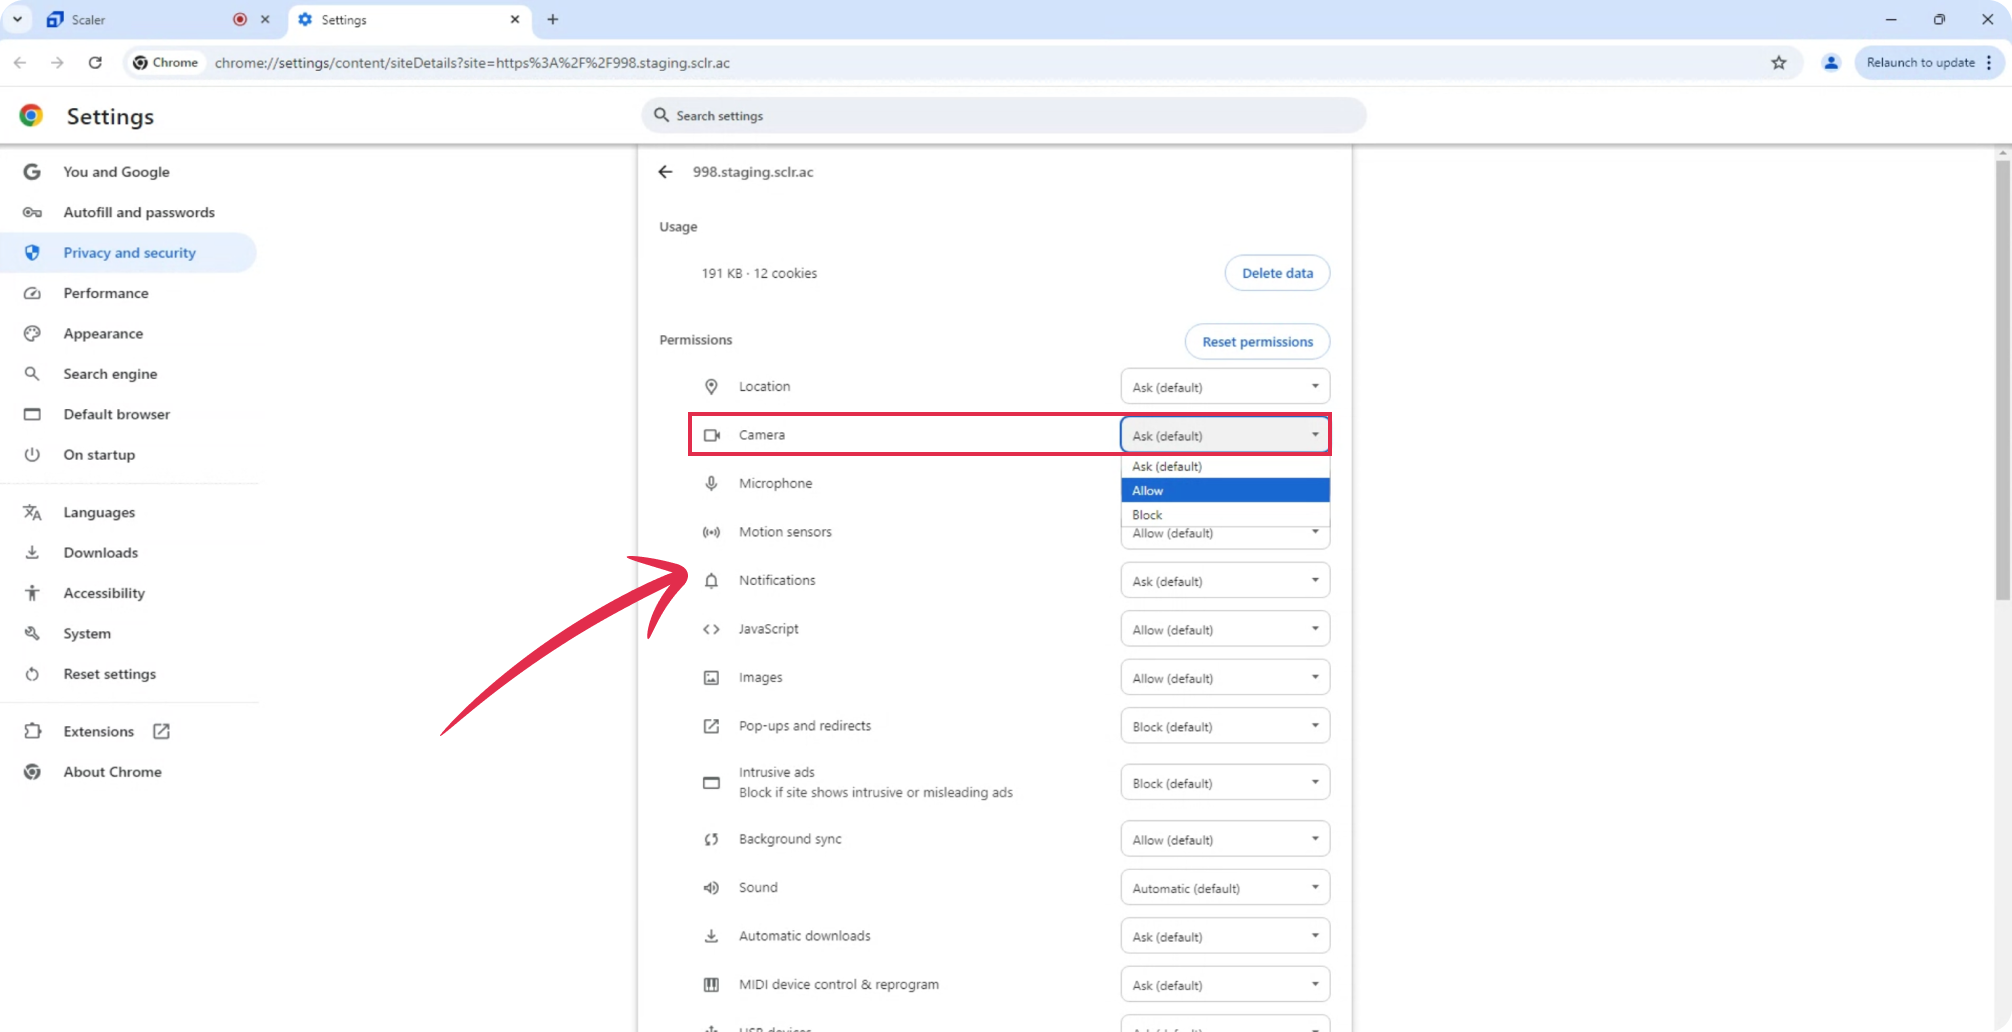Open the Images permission dropdown
Image resolution: width=2012 pixels, height=1032 pixels.
pyautogui.click(x=1225, y=678)
